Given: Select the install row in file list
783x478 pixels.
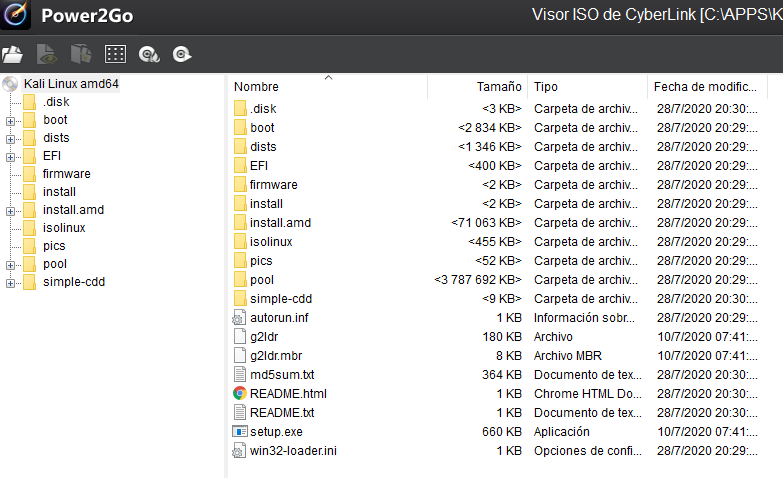Looking at the screenshot, I should tap(497, 204).
